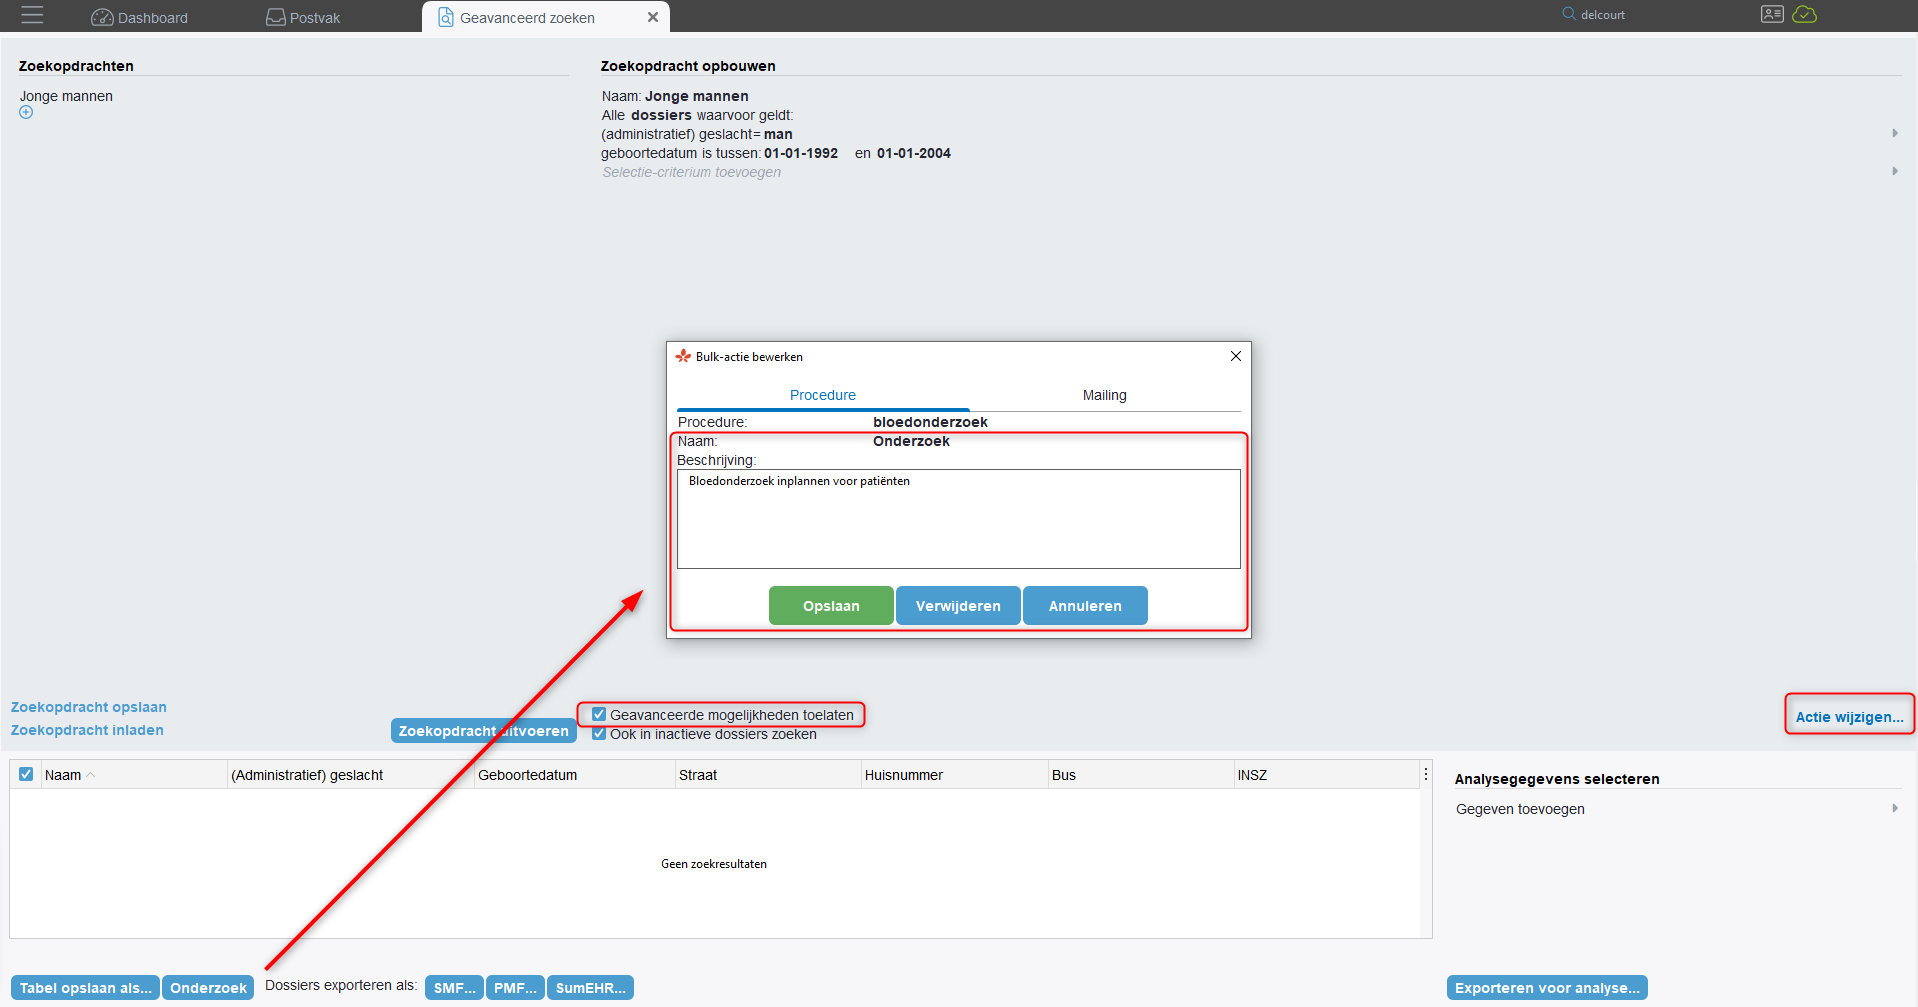1918x1007 pixels.
Task: Select the Procedure tab in dialog
Action: click(823, 395)
